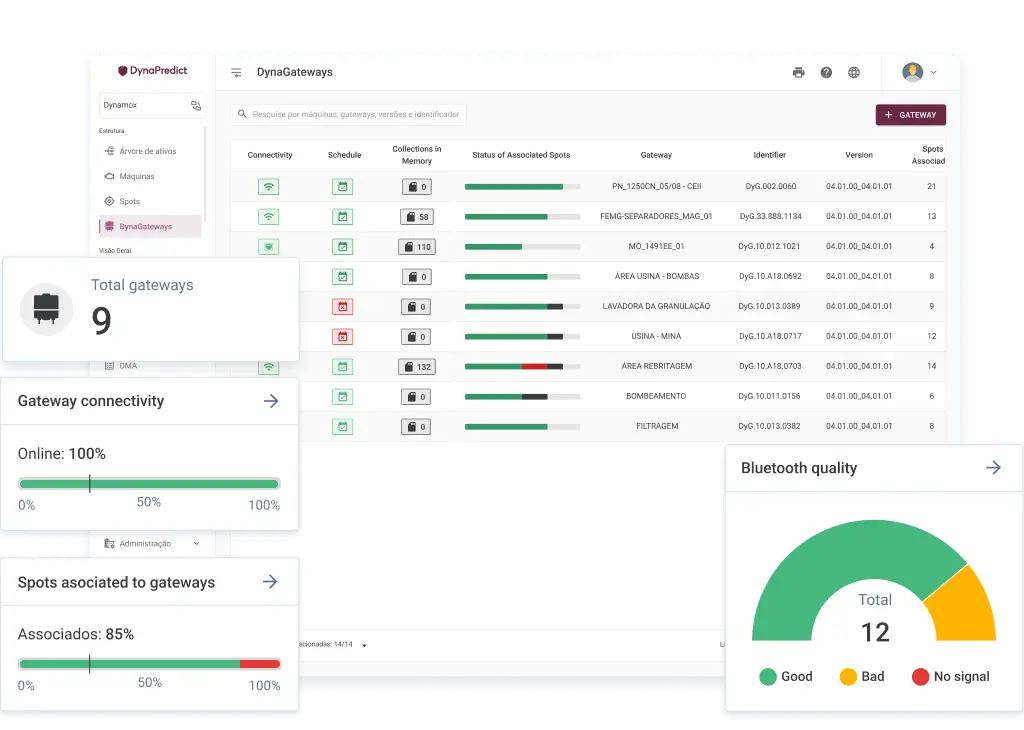This screenshot has width=1024, height=730.
Task: Open help via the question mark icon
Action: pyautogui.click(x=826, y=72)
